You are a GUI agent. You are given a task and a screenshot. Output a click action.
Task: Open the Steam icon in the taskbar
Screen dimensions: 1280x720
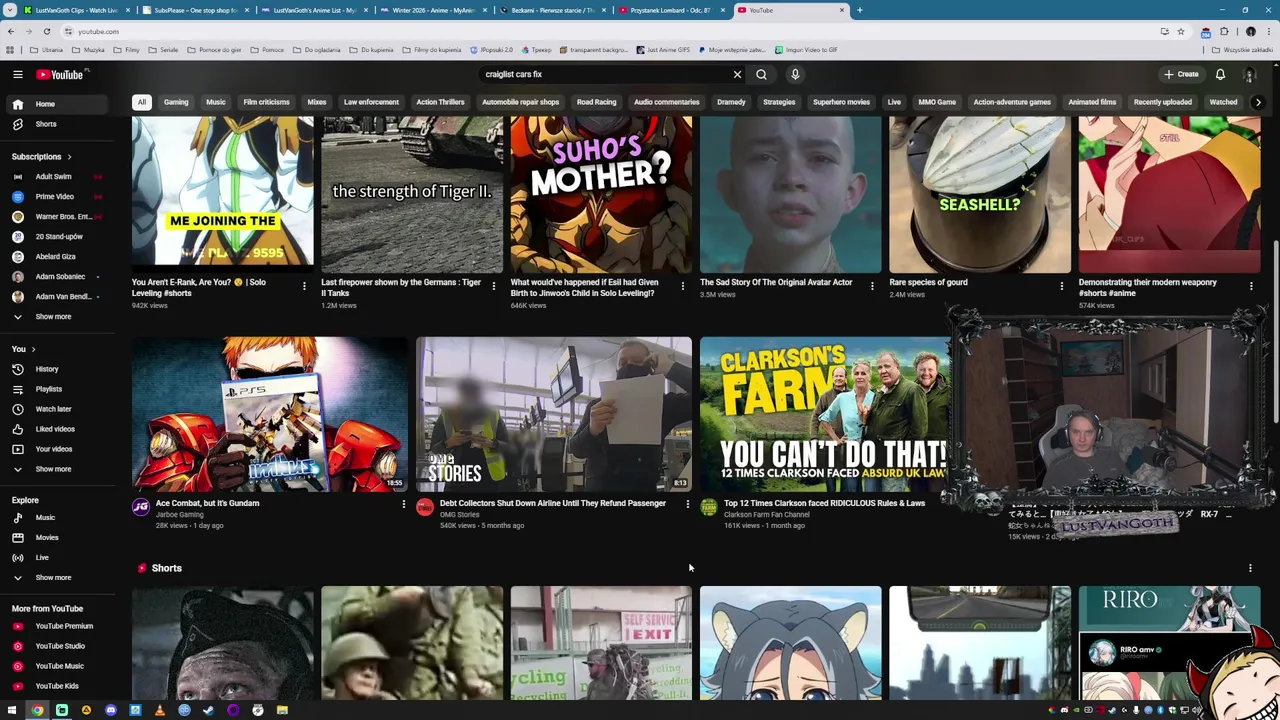click(208, 710)
